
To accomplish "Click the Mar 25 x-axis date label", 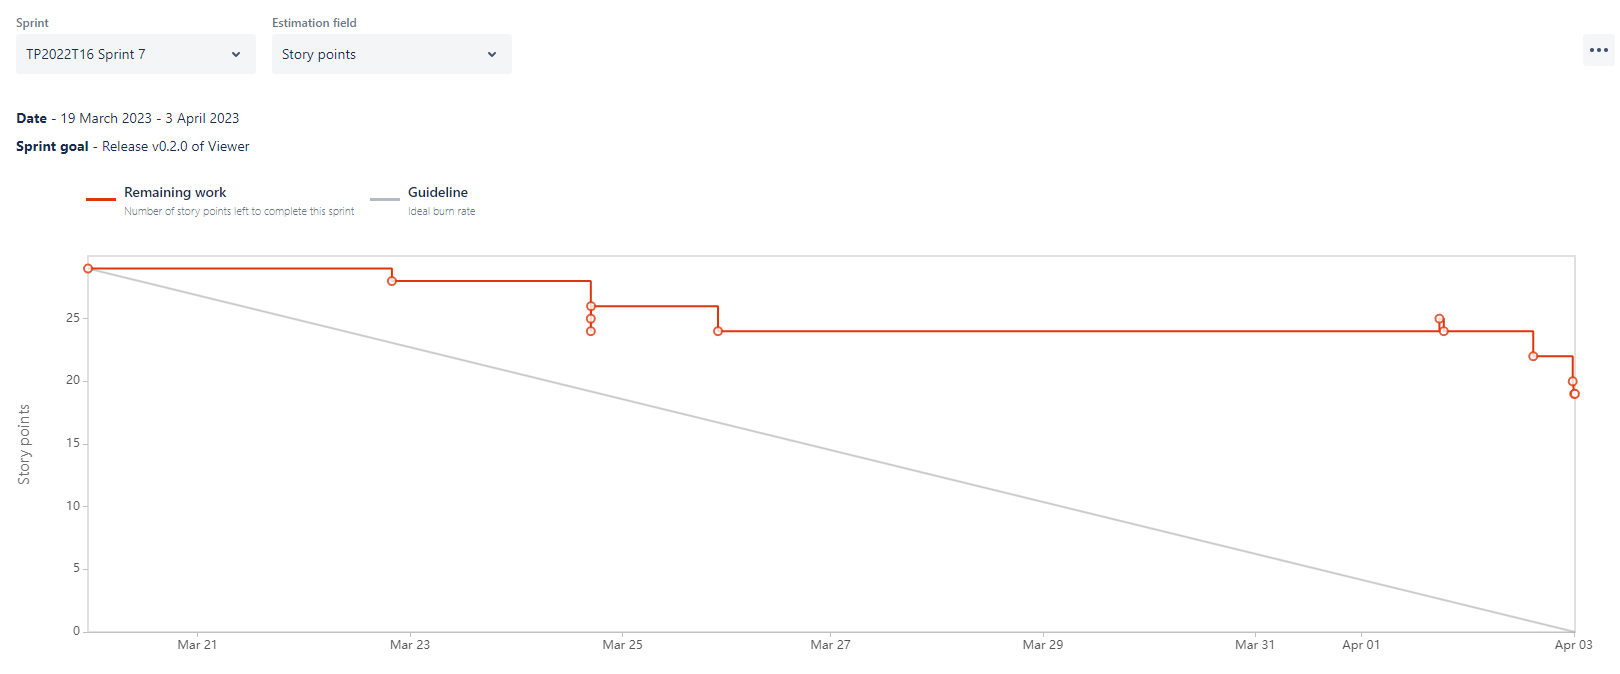I will pos(622,645).
